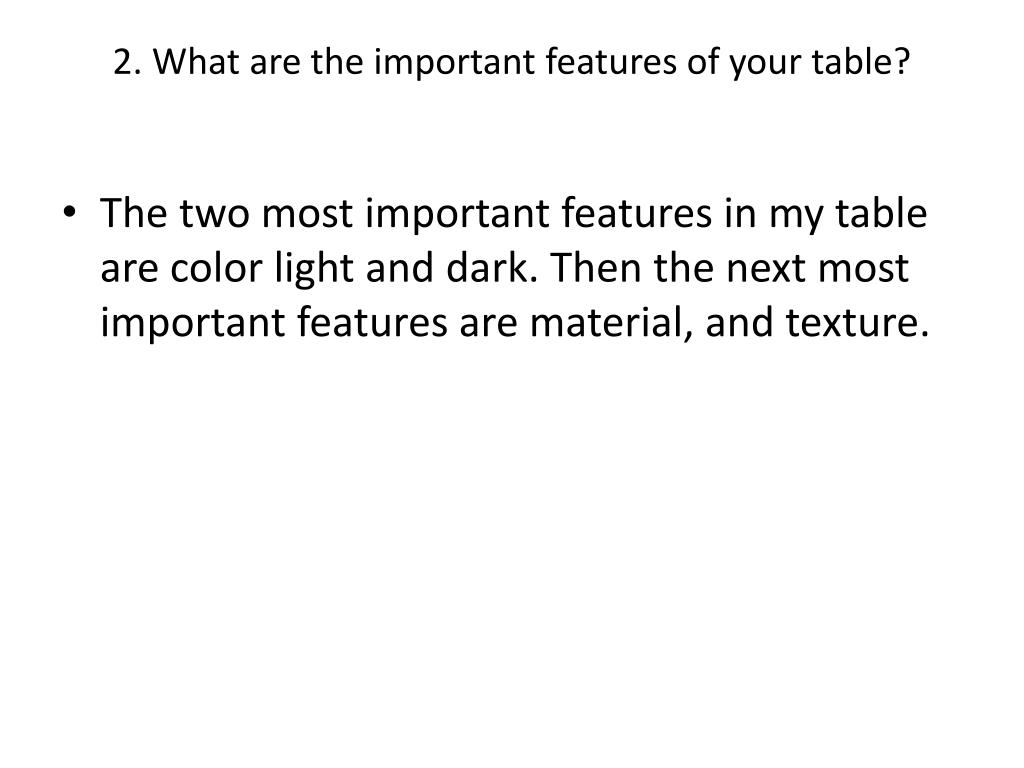Click the word 'Then' in the second line
The image size is (1024, 768).
pos(596,268)
